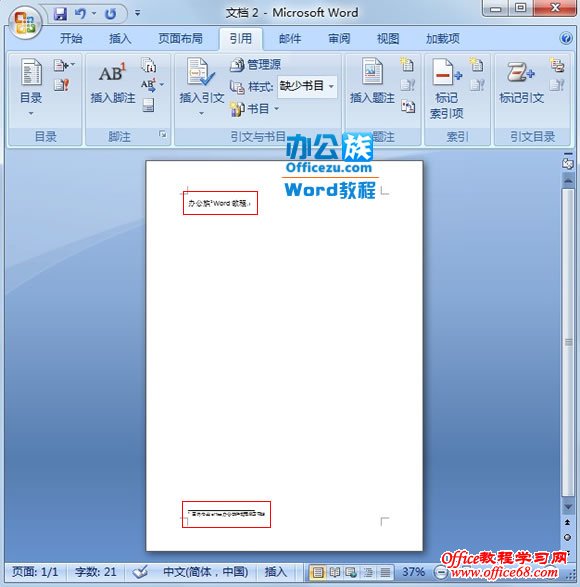
Task: Click 标记引文 mark citation button
Action: click(522, 82)
